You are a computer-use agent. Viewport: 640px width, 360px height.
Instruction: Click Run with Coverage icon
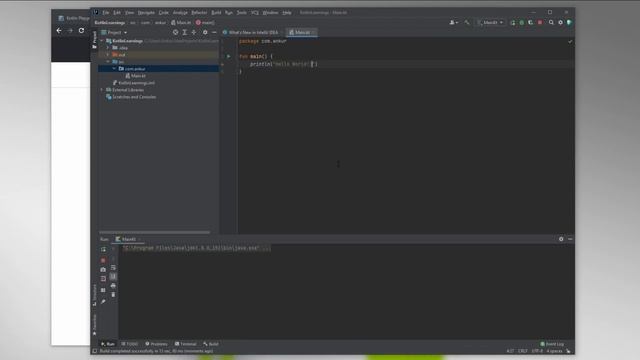[x=531, y=23]
